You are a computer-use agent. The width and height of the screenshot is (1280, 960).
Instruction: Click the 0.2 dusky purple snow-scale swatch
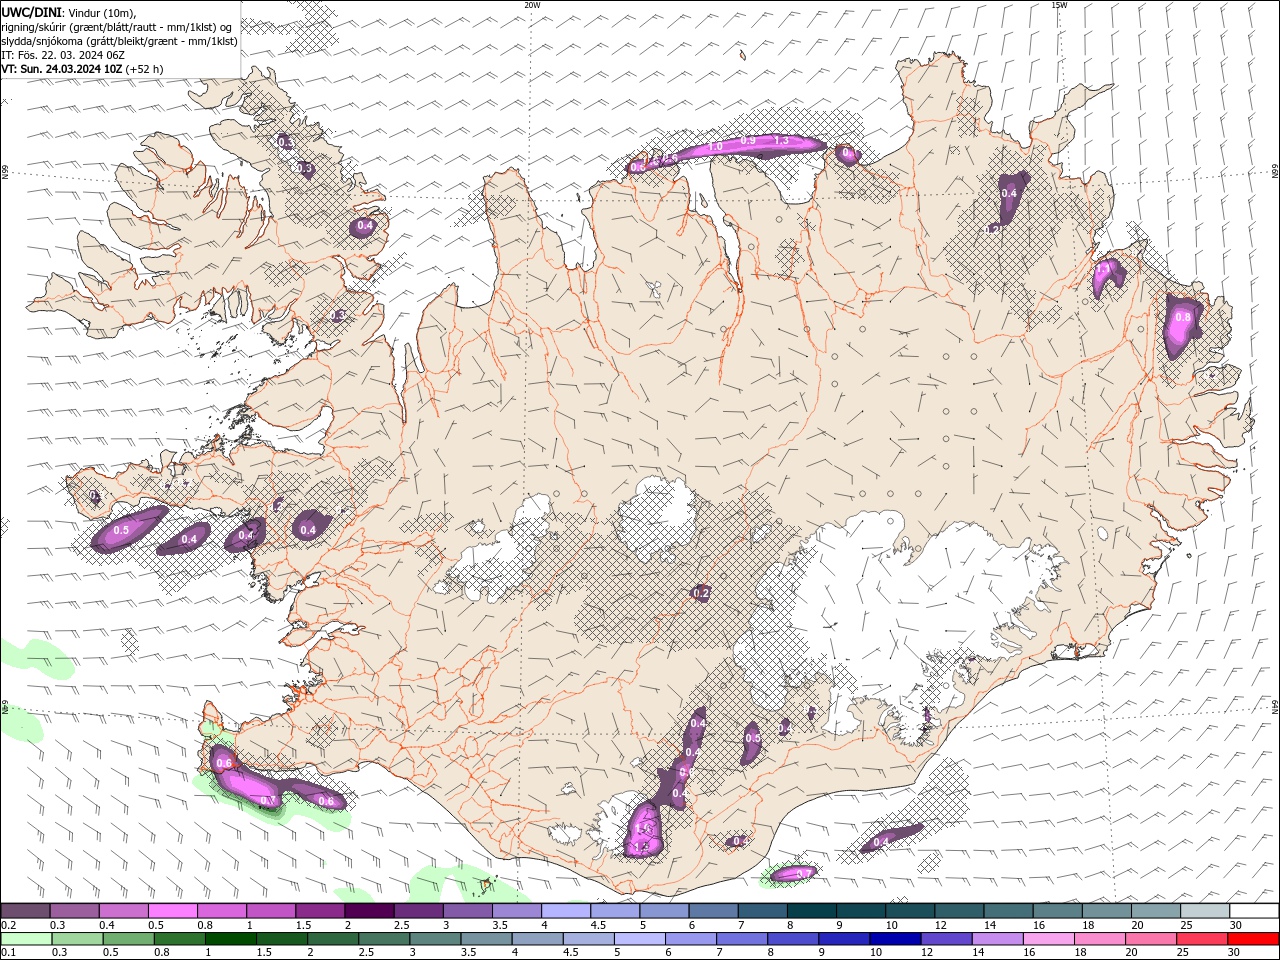tap(26, 911)
